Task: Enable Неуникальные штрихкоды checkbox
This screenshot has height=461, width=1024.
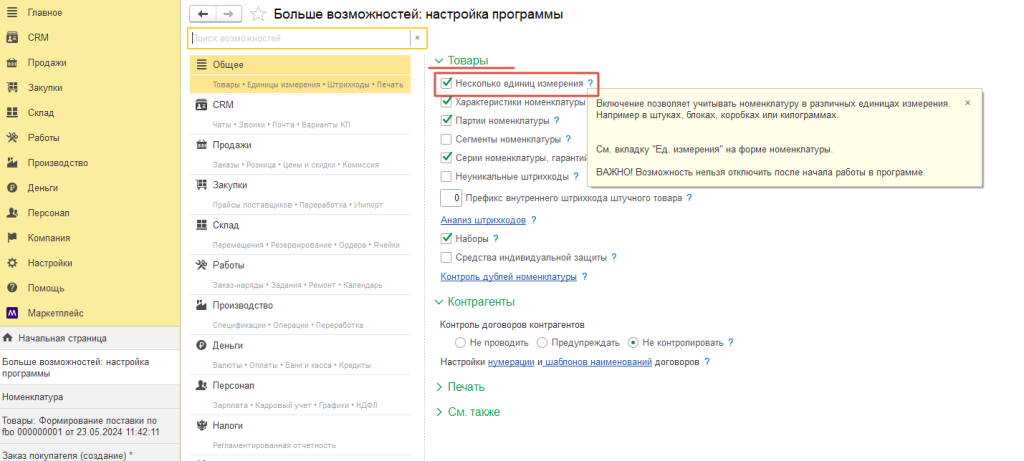Action: [x=446, y=176]
